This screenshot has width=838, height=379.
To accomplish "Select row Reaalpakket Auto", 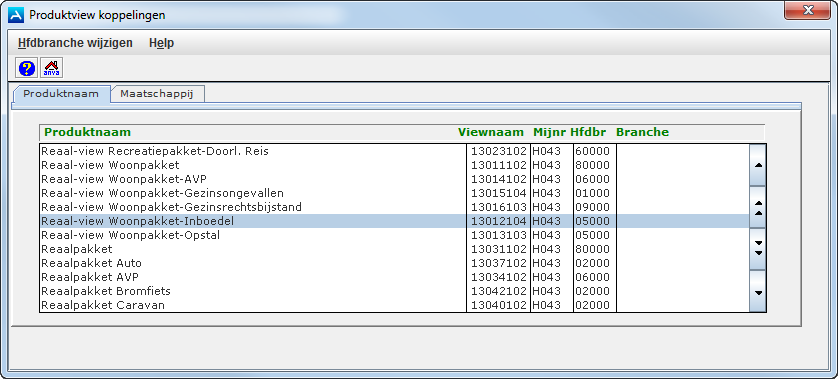I will point(394,263).
